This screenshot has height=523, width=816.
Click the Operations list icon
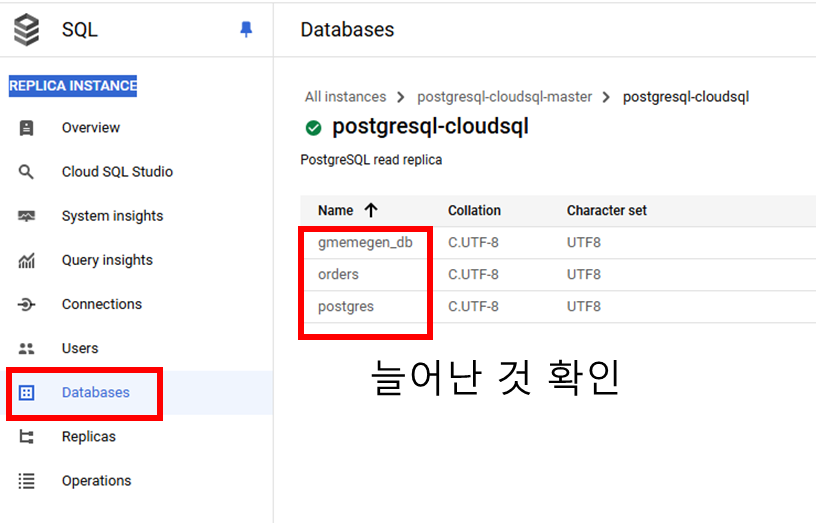[27, 481]
